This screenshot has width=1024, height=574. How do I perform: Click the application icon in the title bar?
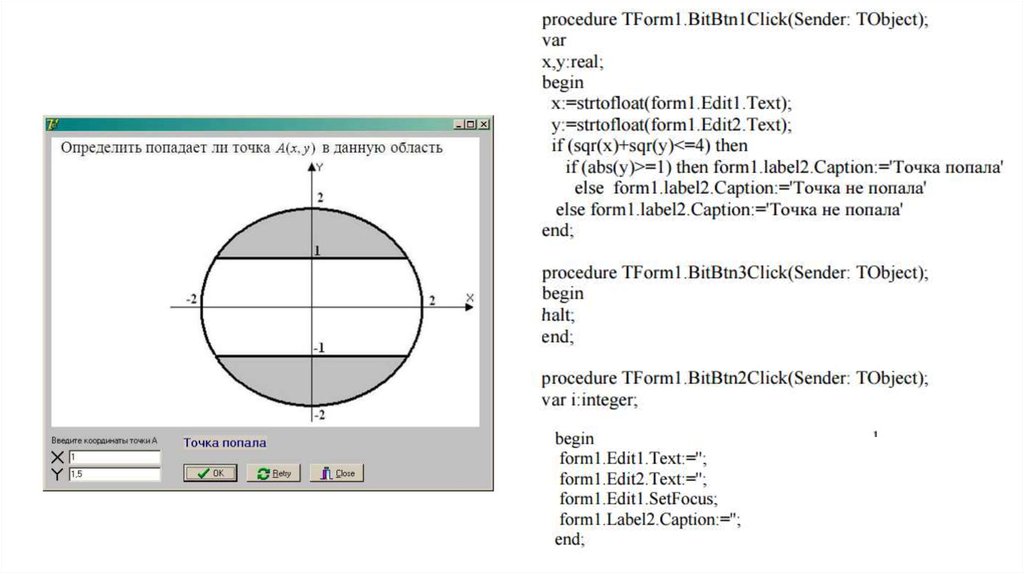pos(52,124)
